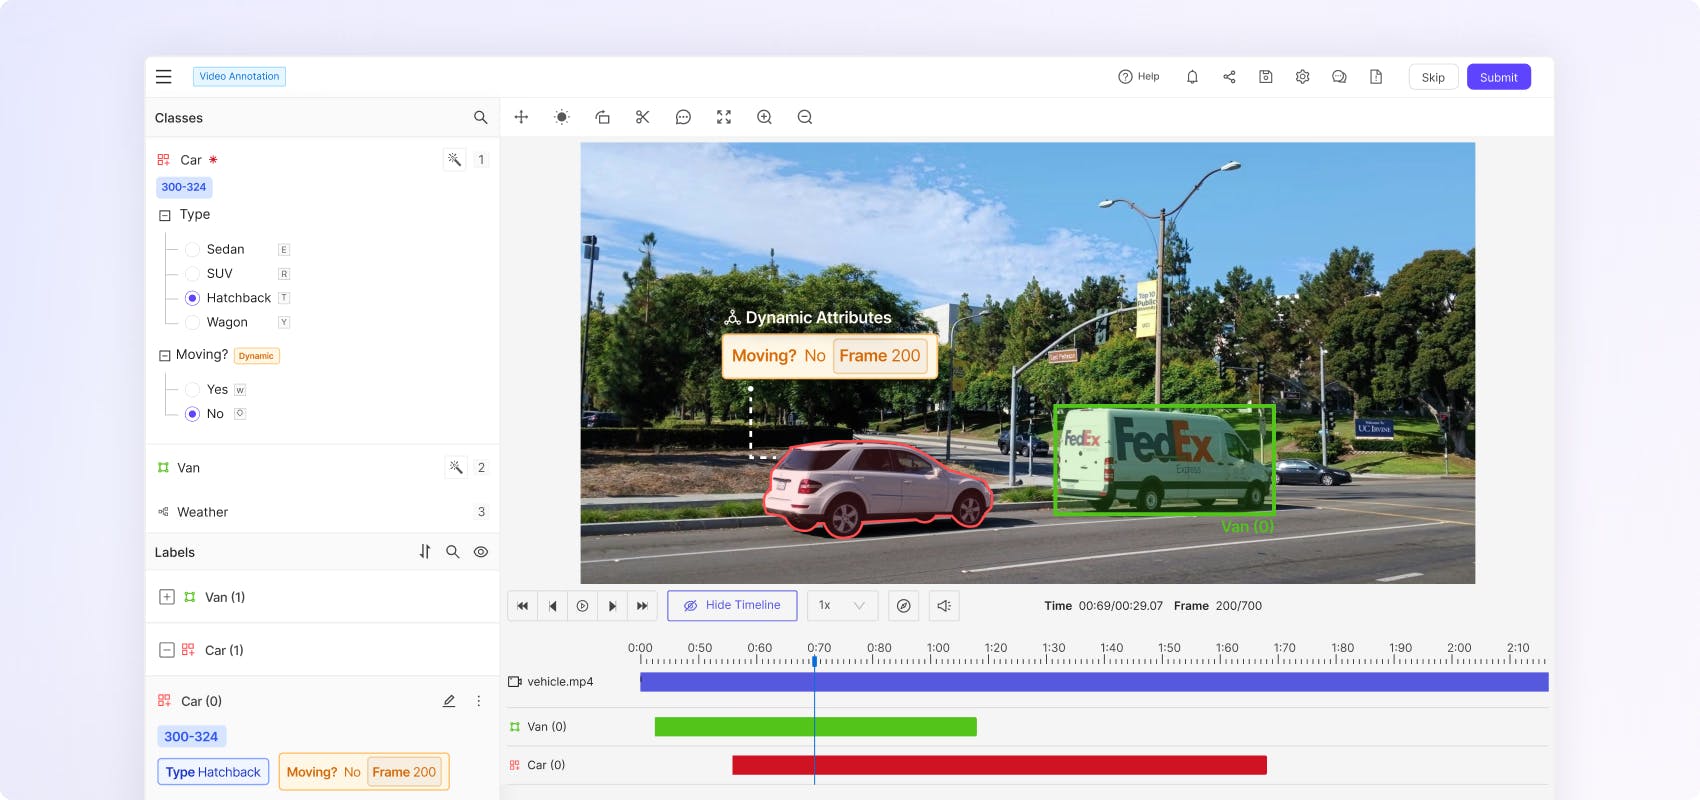Step to the next frame
This screenshot has width=1700, height=800.
[612, 606]
